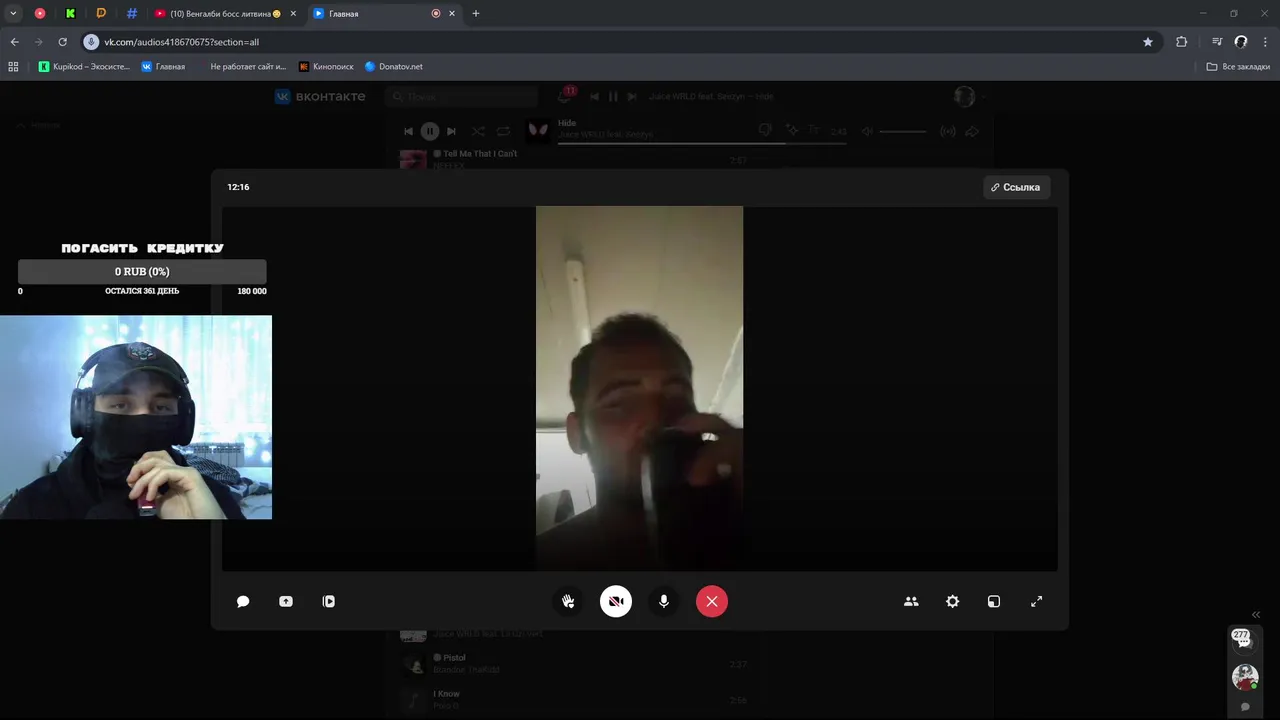Screen dimensions: 1280x720
Task: Switch to the blue hash pinned tab
Action: (132, 14)
